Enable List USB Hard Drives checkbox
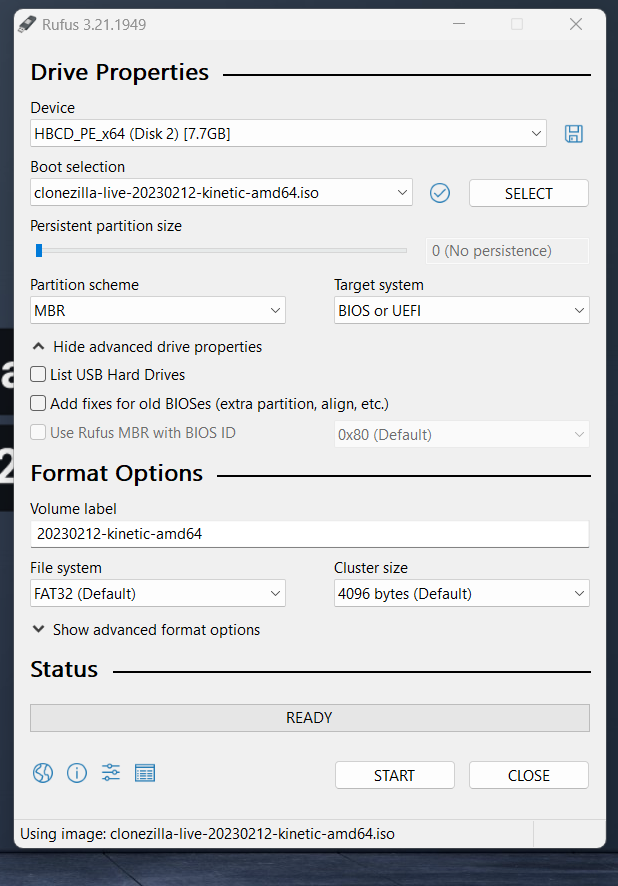Viewport: 618px width, 886px height. (x=38, y=374)
